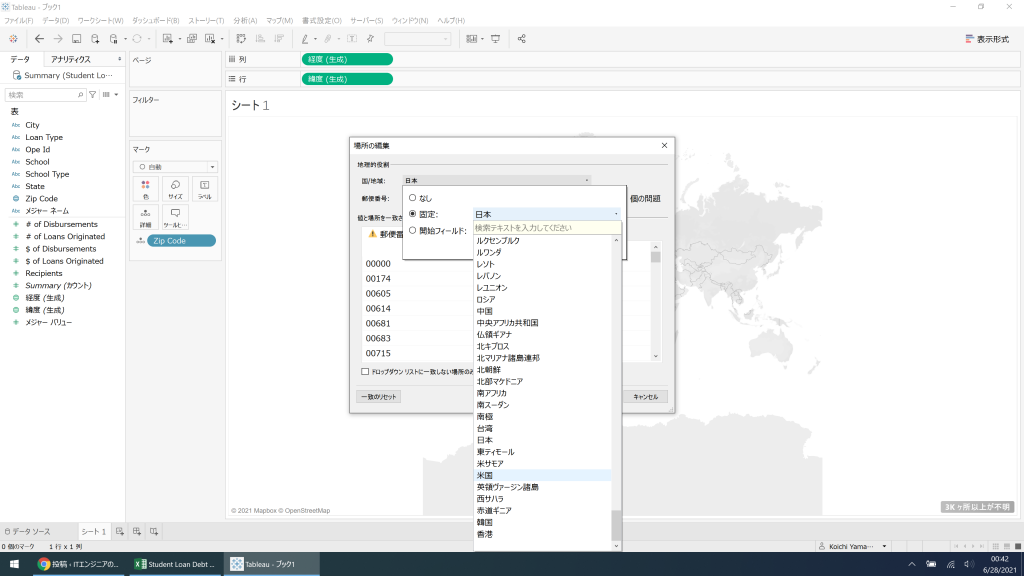The height and width of the screenshot is (576, 1024).
Task: Click the filter icon beside data search
Action: (x=93, y=95)
